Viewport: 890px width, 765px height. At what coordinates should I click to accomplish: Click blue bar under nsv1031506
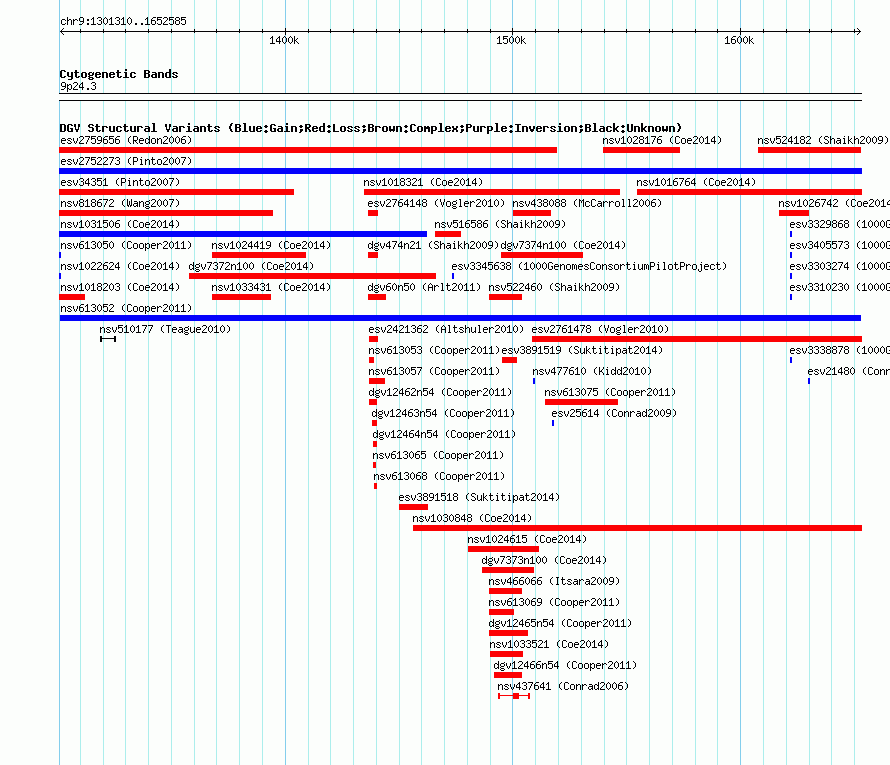(x=243, y=234)
